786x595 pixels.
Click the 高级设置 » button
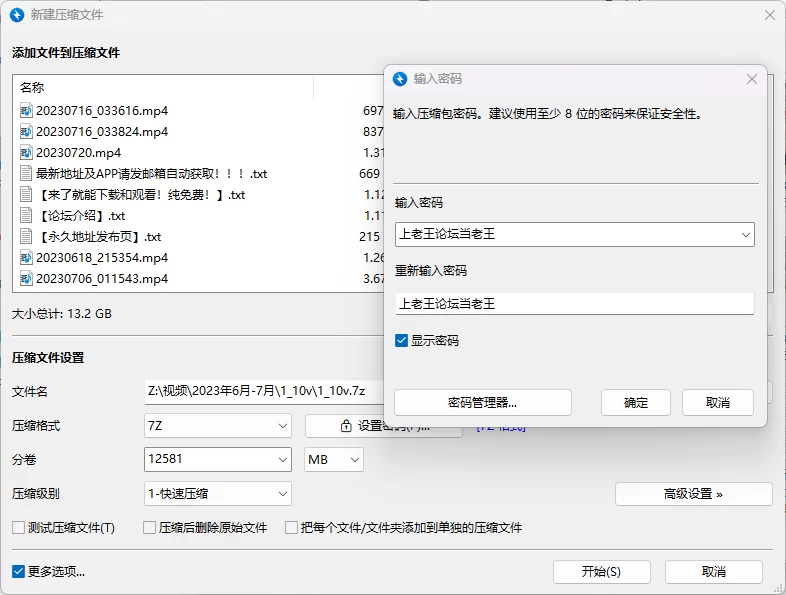[x=693, y=494]
